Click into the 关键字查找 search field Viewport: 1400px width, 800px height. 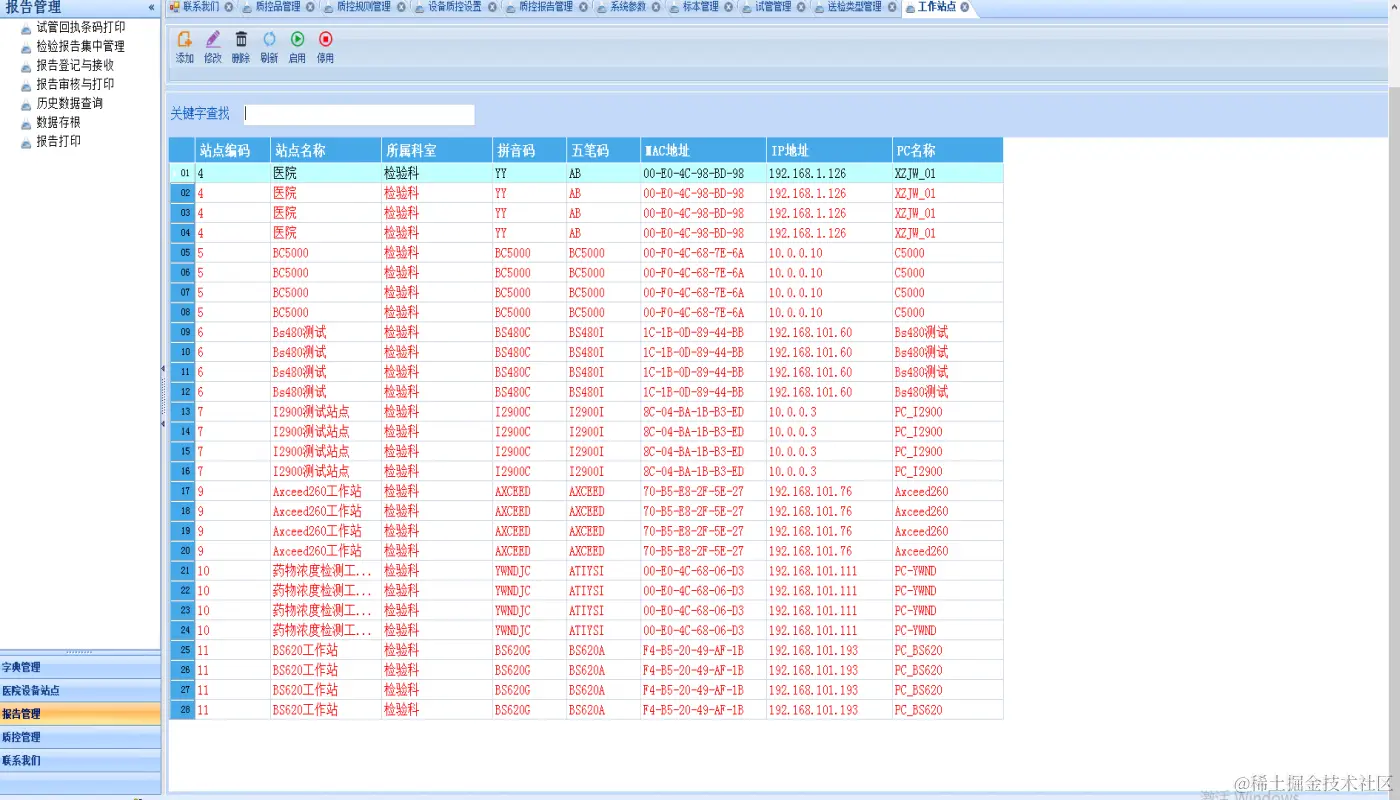pos(359,114)
